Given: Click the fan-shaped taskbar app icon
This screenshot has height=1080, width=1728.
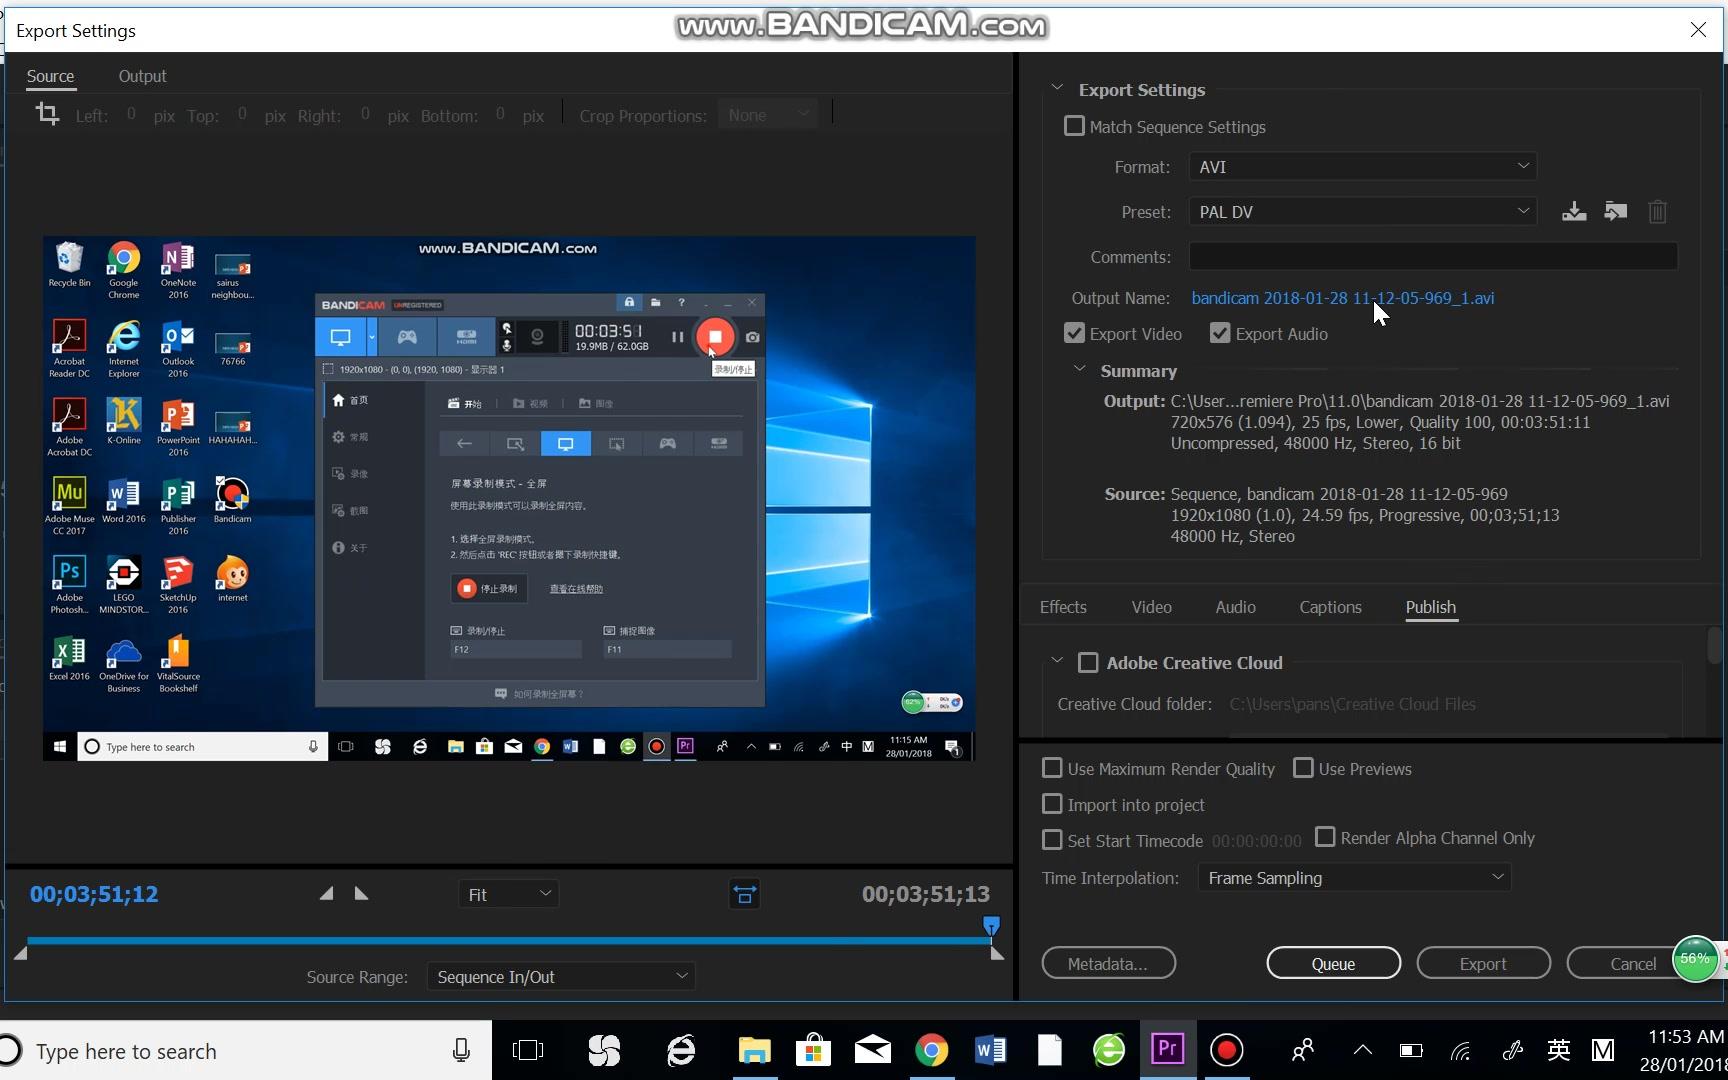Looking at the screenshot, I should click(604, 1050).
